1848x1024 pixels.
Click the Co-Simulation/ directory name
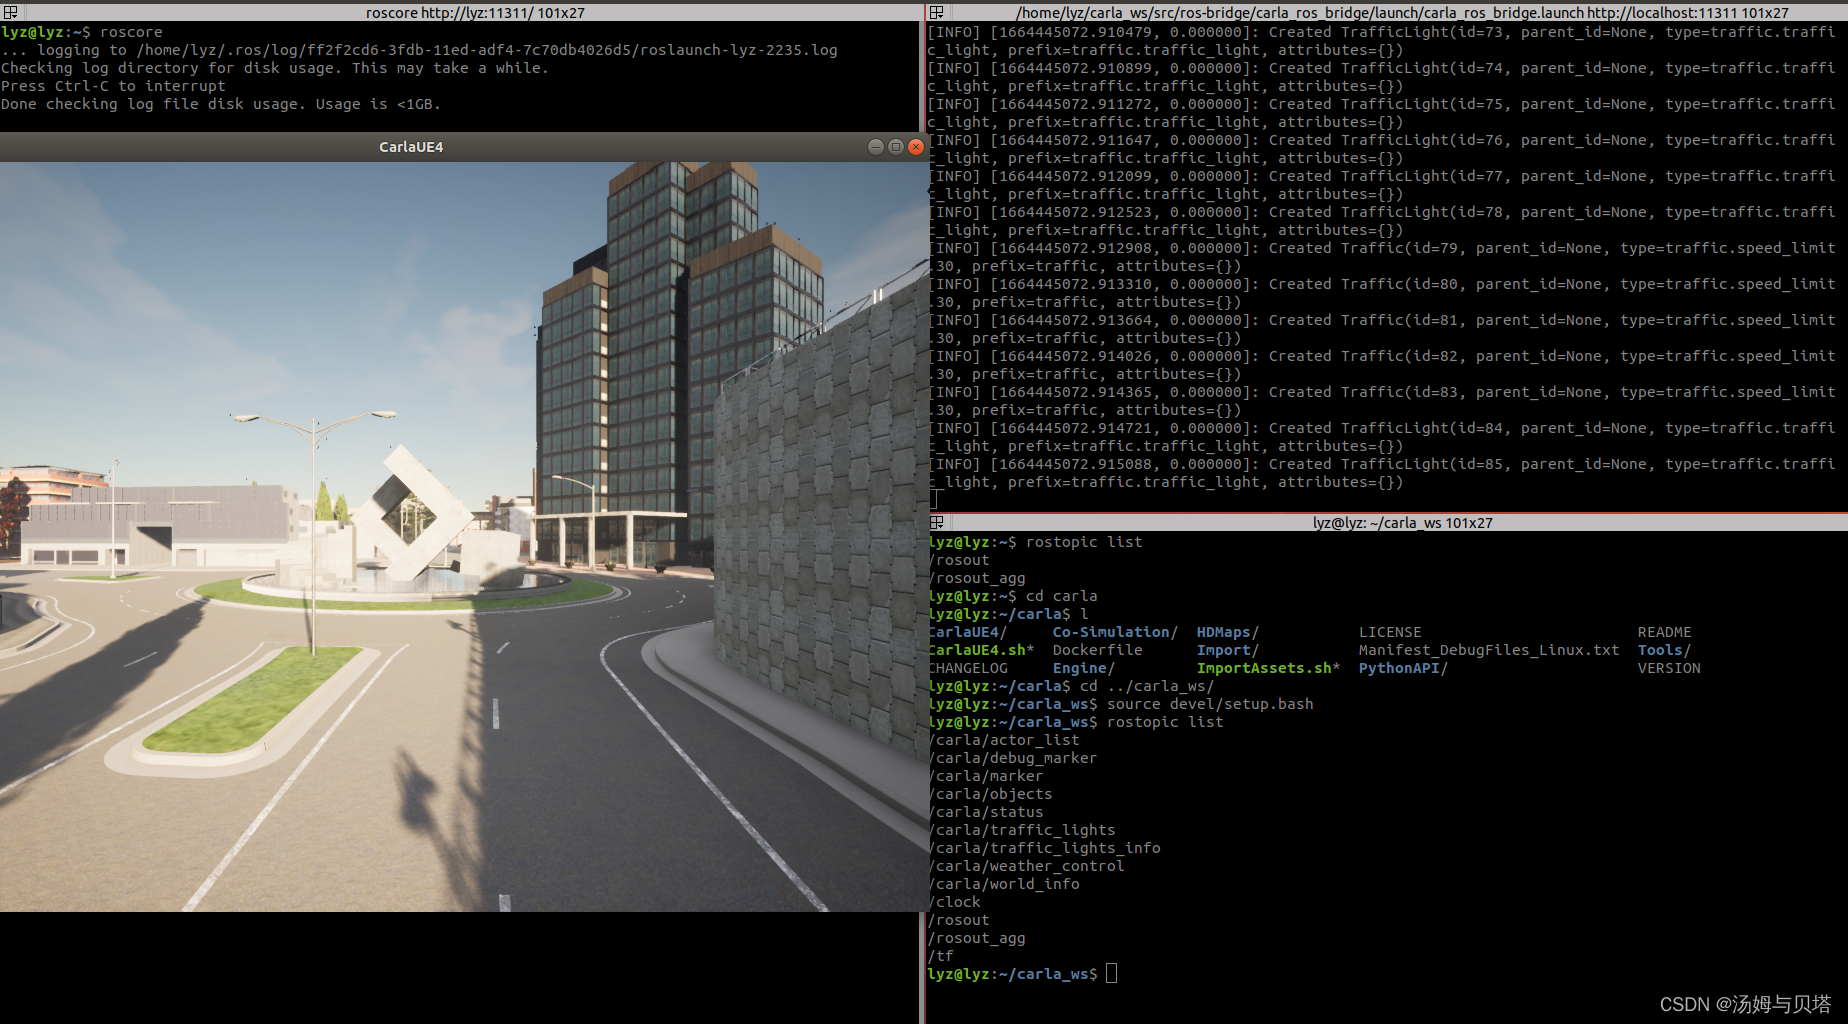coord(1115,632)
